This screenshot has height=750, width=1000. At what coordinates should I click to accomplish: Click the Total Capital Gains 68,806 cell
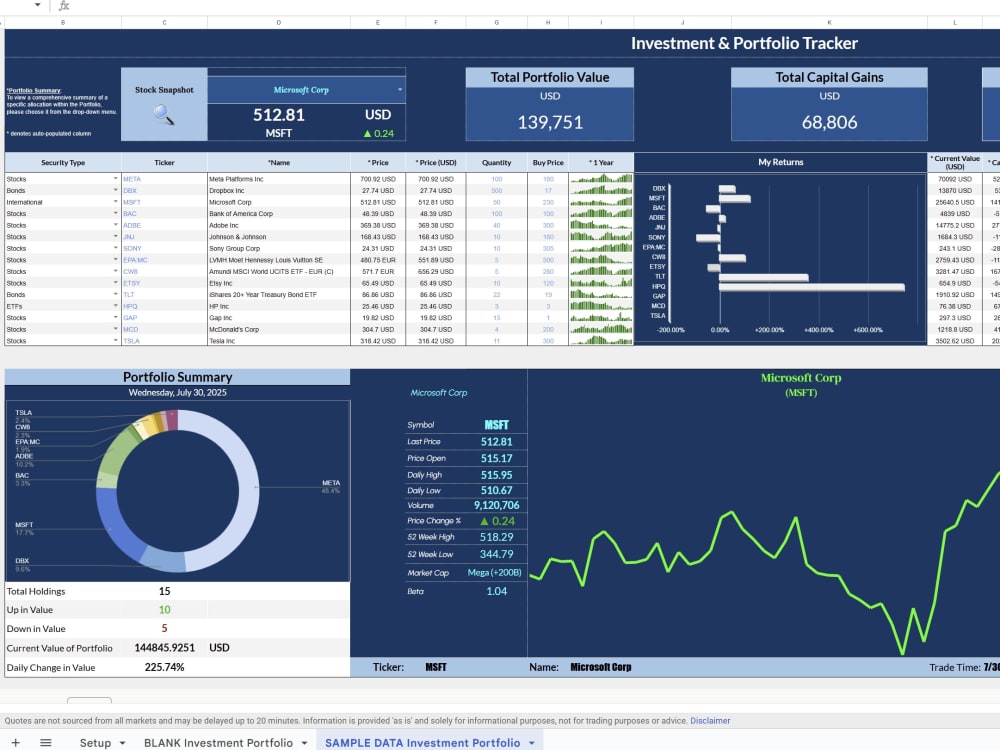pyautogui.click(x=829, y=122)
